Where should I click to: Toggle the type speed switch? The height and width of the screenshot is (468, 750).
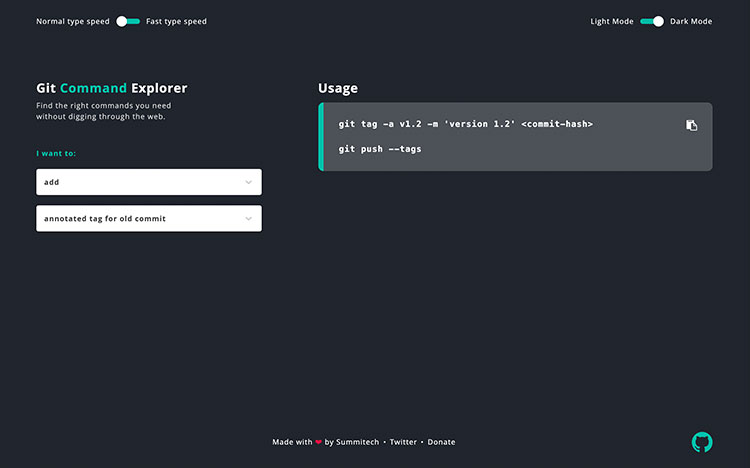pyautogui.click(x=128, y=21)
